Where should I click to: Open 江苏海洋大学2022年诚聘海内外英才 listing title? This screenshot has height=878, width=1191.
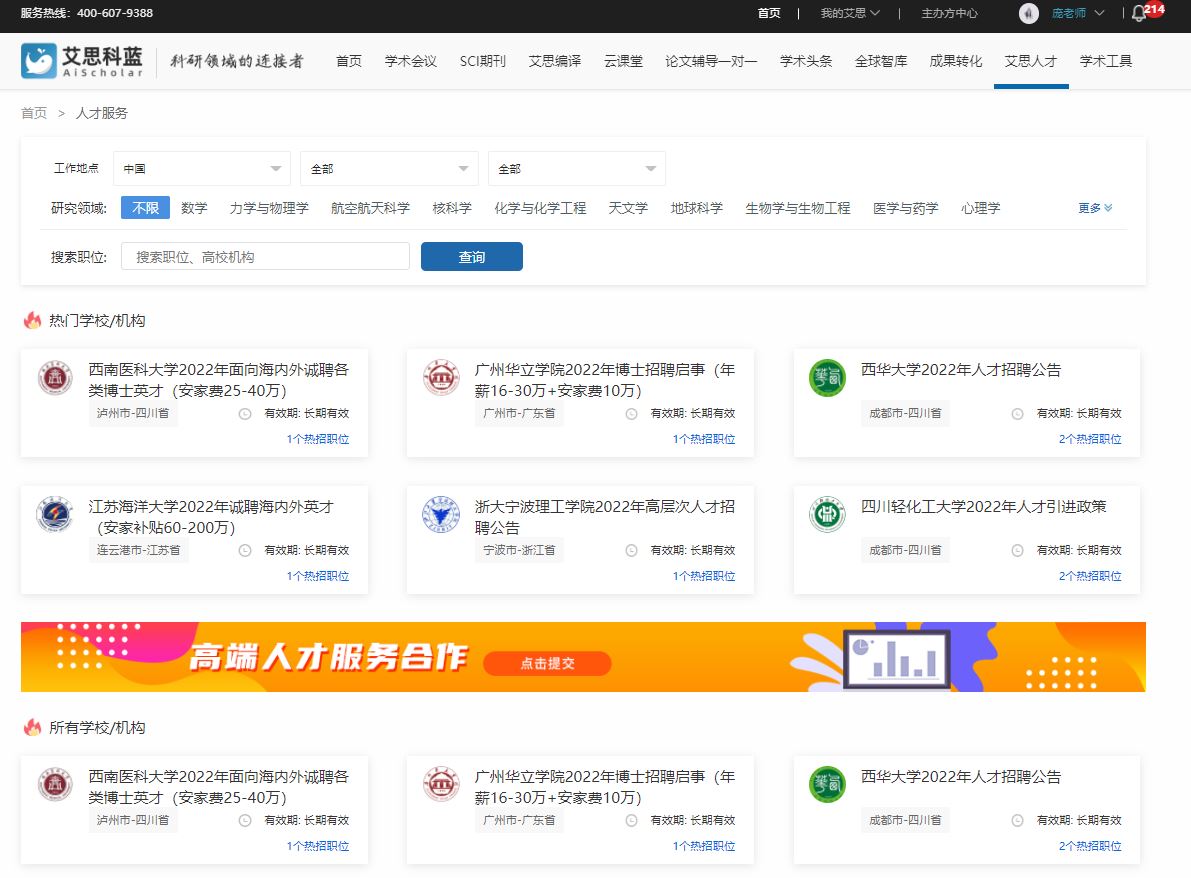(211, 516)
